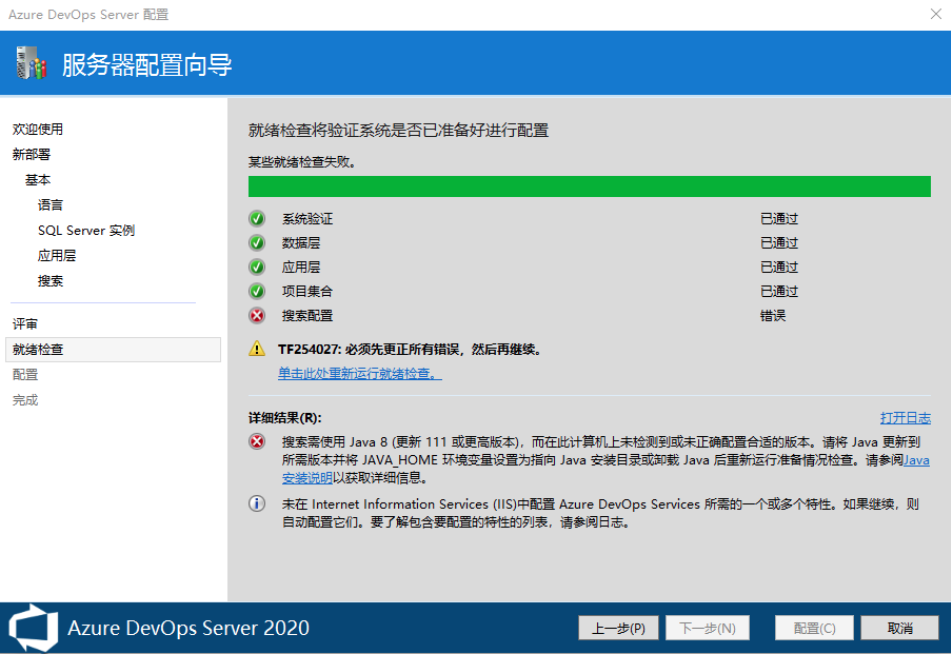The image size is (951, 654).
Task: Click link to rerun readiness checks
Action: click(x=360, y=374)
